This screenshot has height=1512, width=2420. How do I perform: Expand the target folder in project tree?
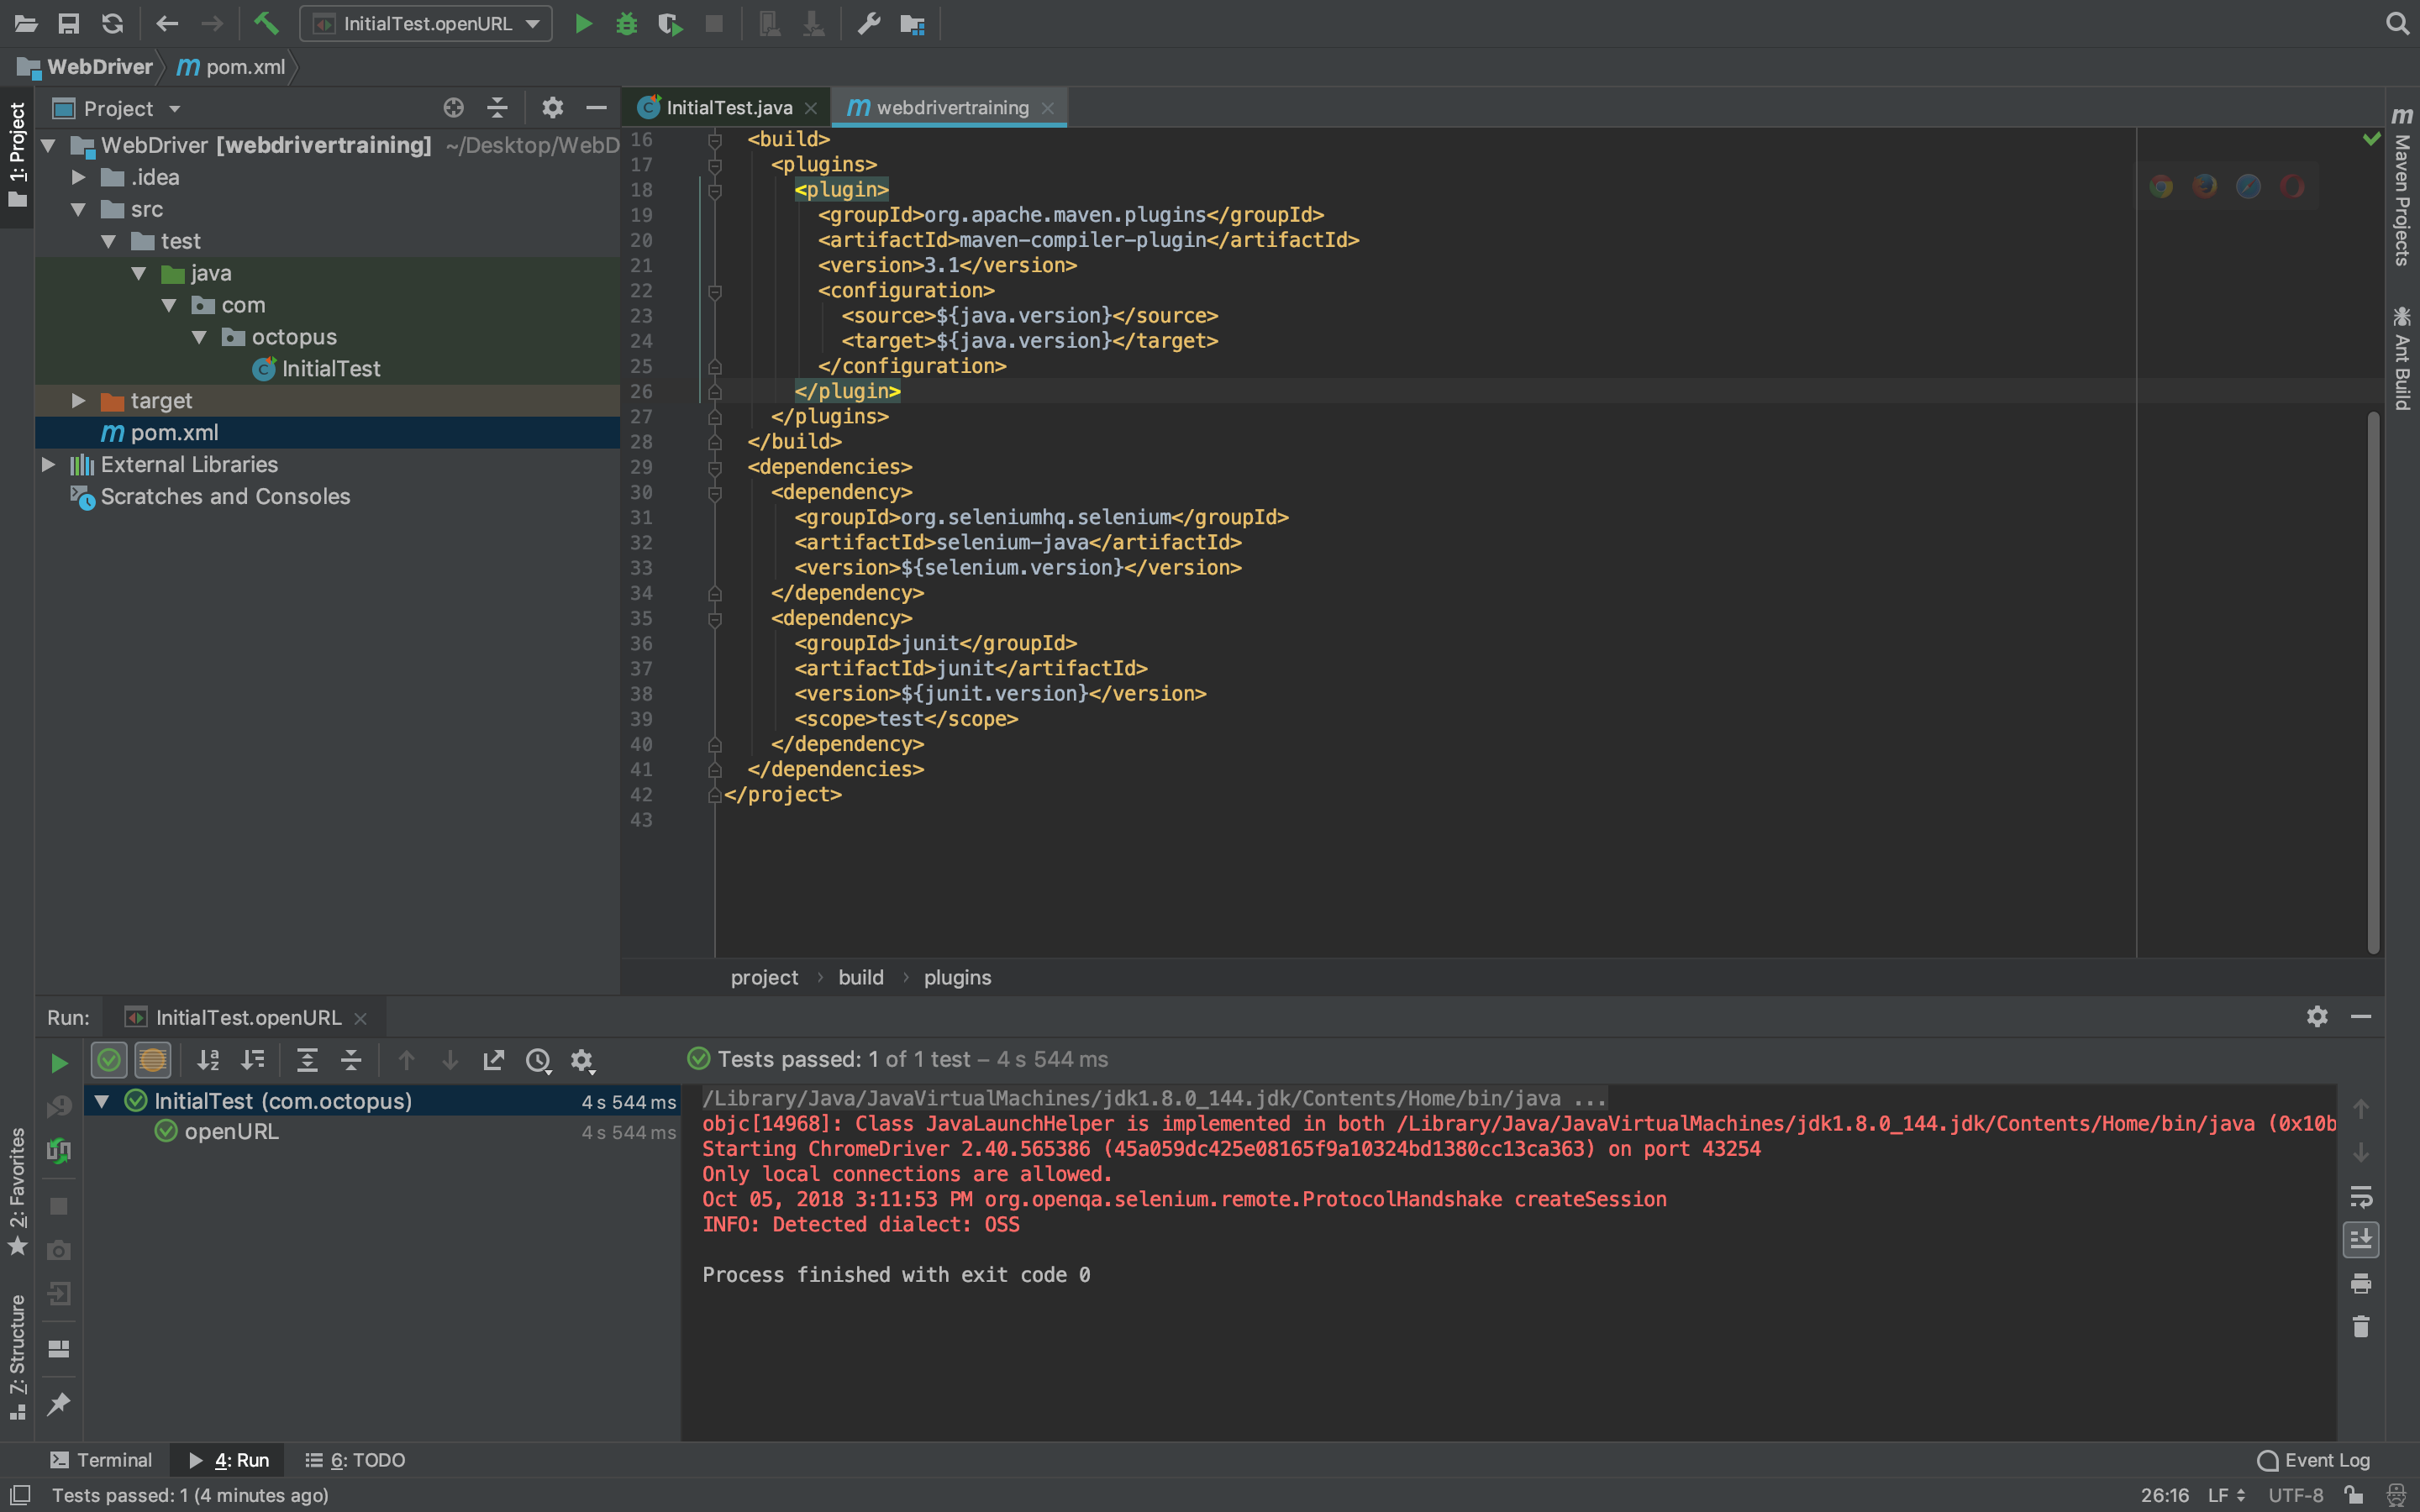click(78, 401)
